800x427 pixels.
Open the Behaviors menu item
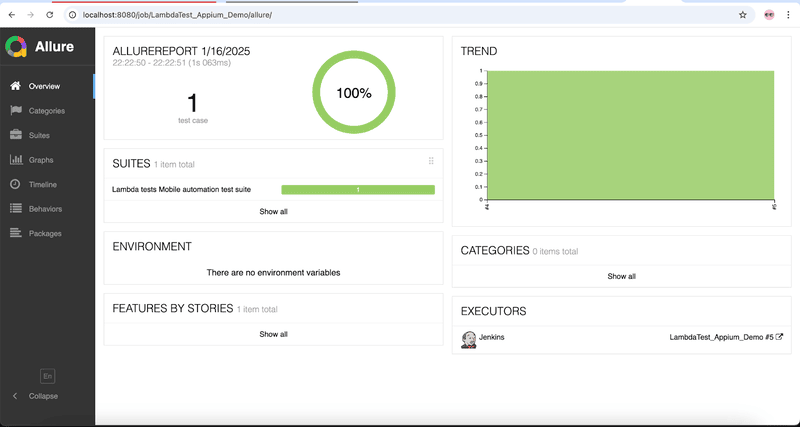[47, 209]
